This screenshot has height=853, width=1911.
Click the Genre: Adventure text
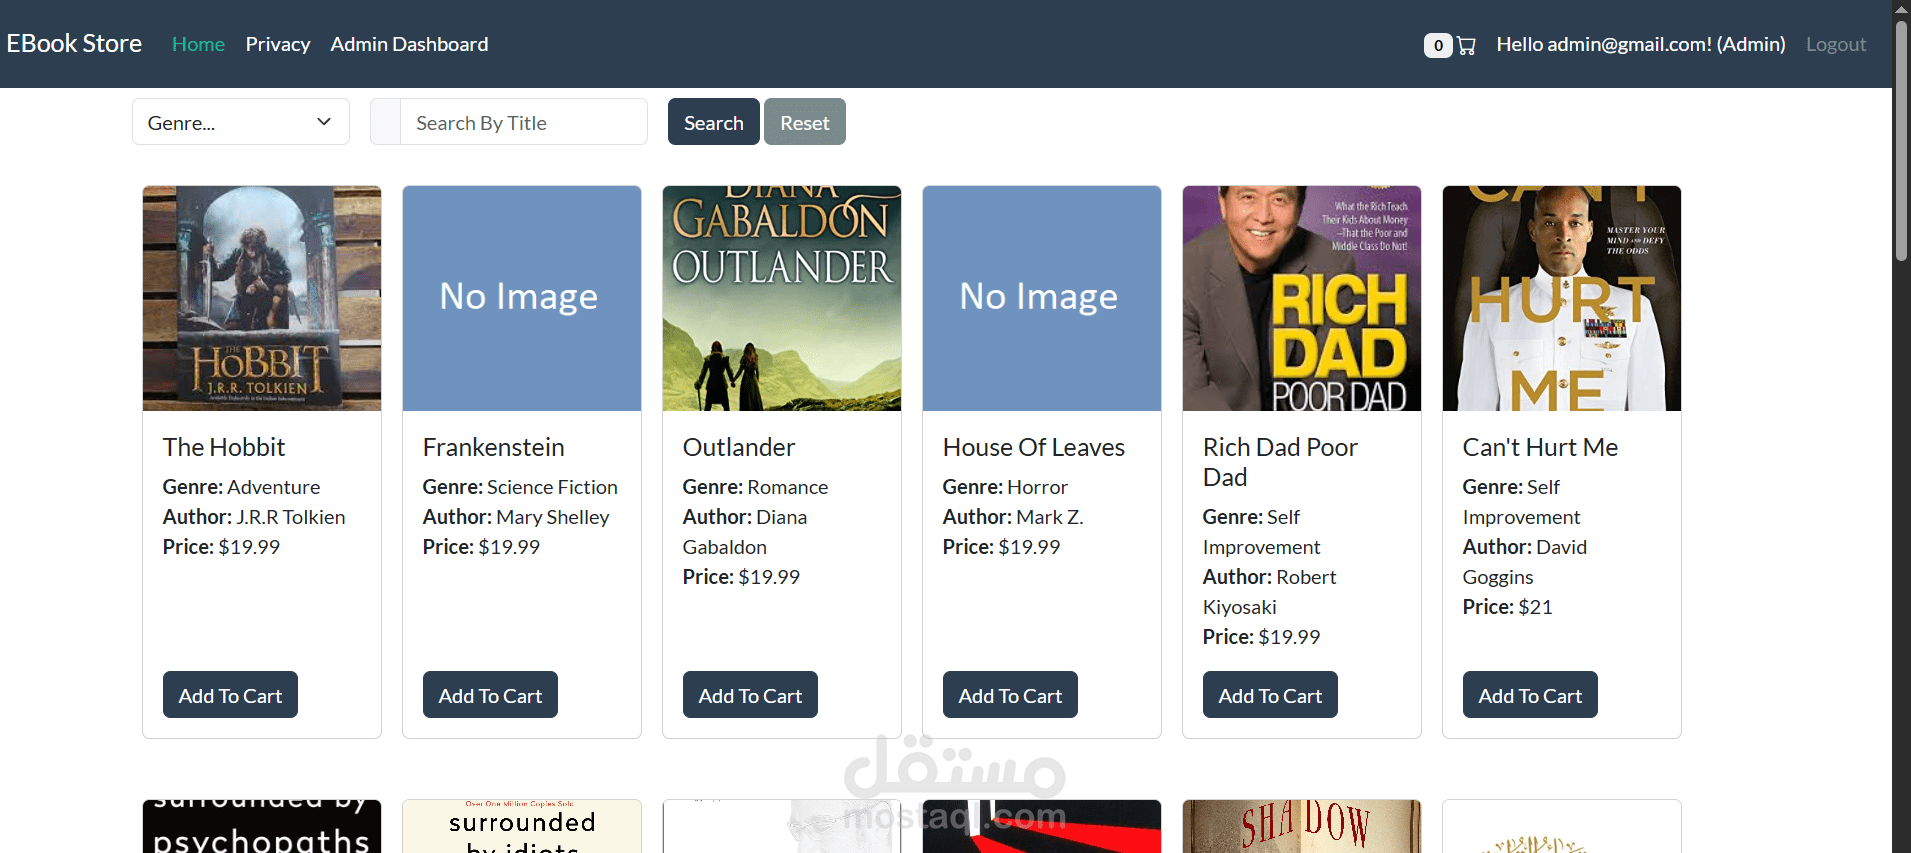[242, 487]
